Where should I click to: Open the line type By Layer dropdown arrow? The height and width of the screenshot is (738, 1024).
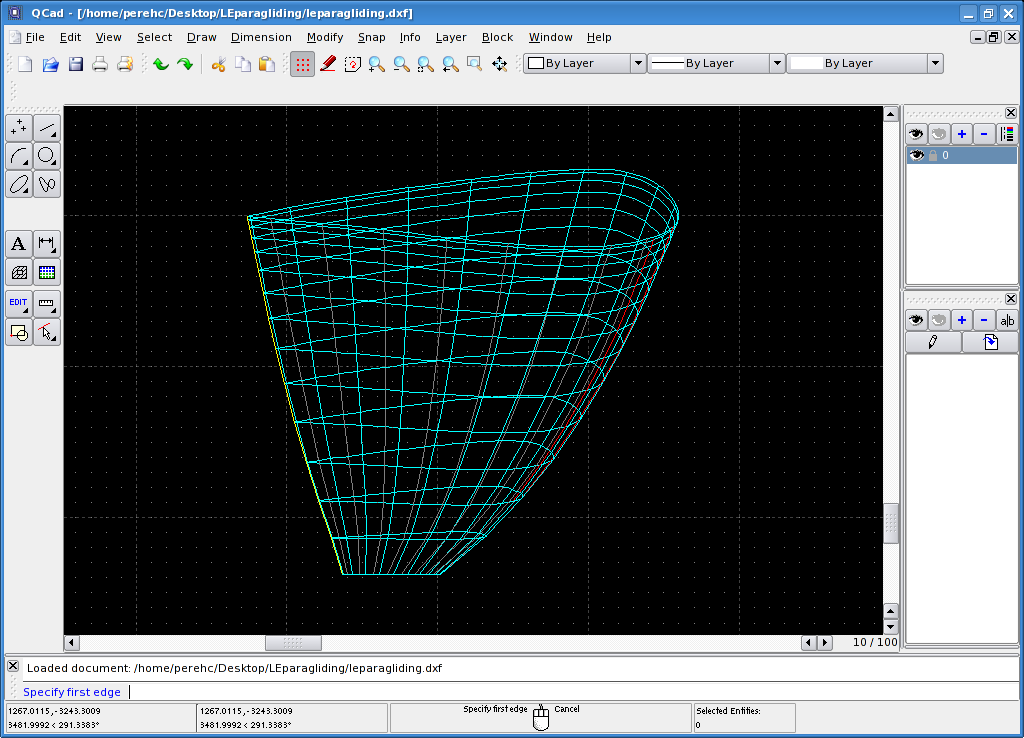pyautogui.click(x=935, y=63)
